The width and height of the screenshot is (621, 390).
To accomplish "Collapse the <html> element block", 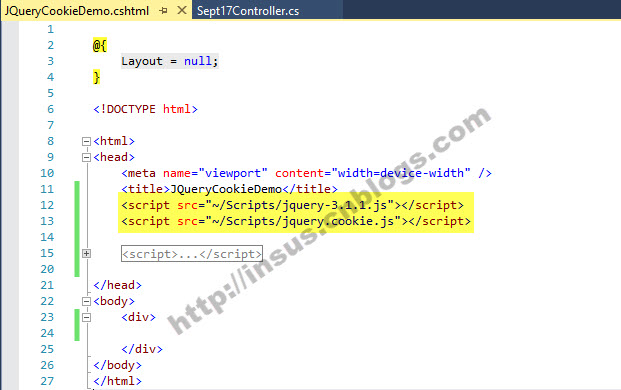I will 86,141.
